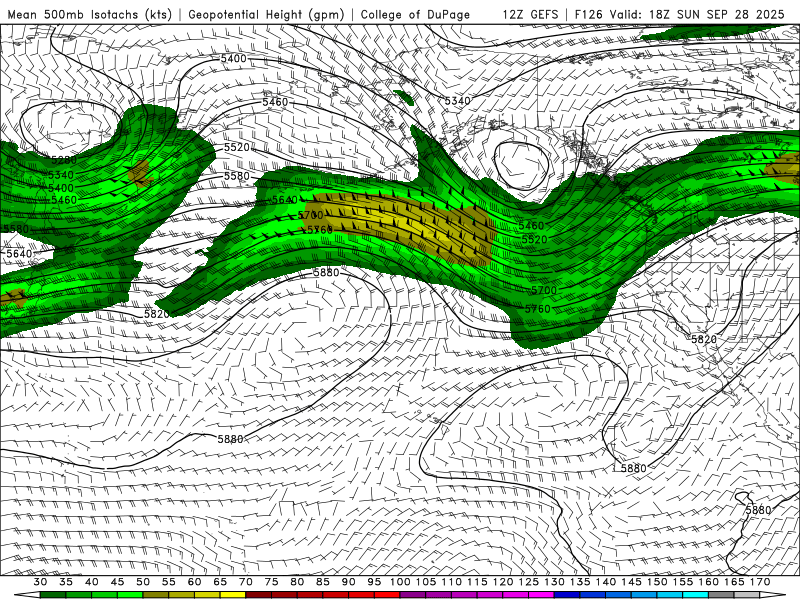Click the '160' value on the isotach scale
The width and height of the screenshot is (800, 600).
pos(708,582)
